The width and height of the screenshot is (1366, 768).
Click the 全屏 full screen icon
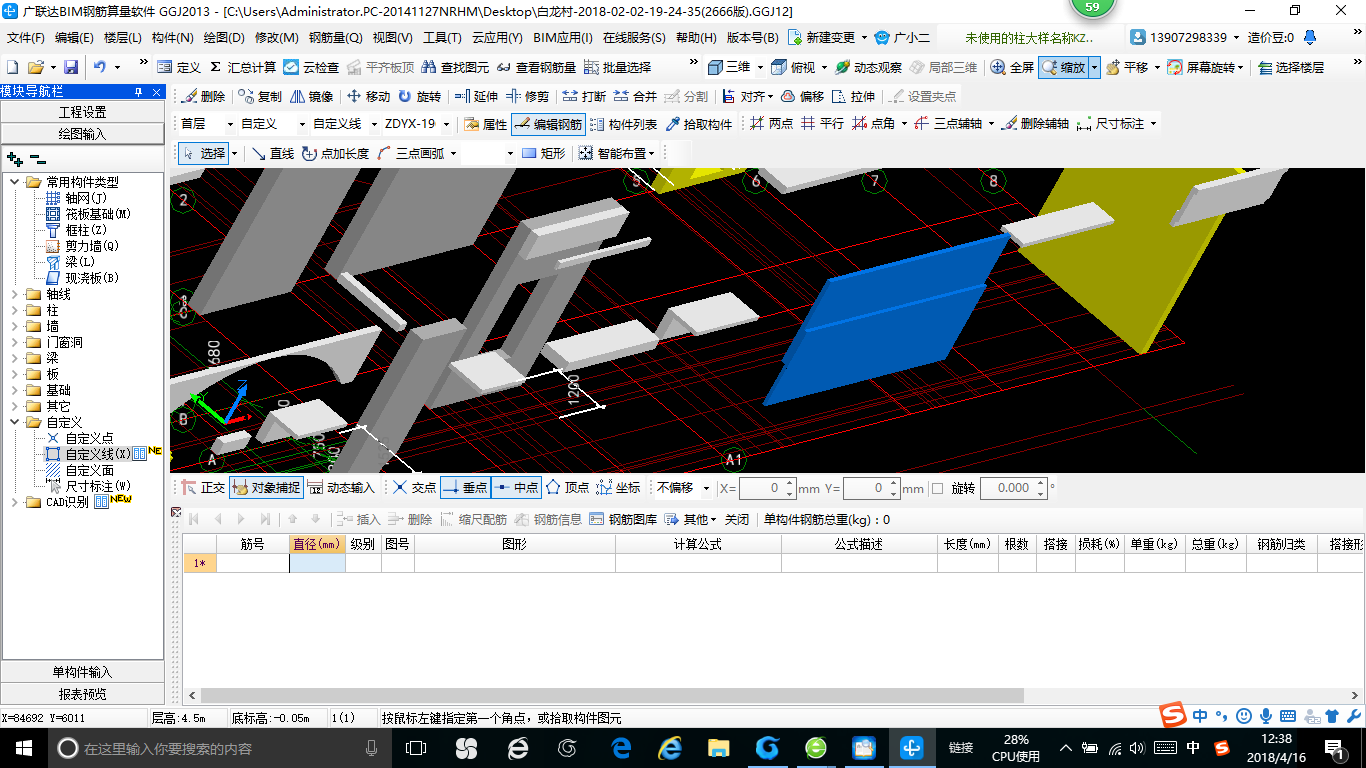click(x=1012, y=67)
